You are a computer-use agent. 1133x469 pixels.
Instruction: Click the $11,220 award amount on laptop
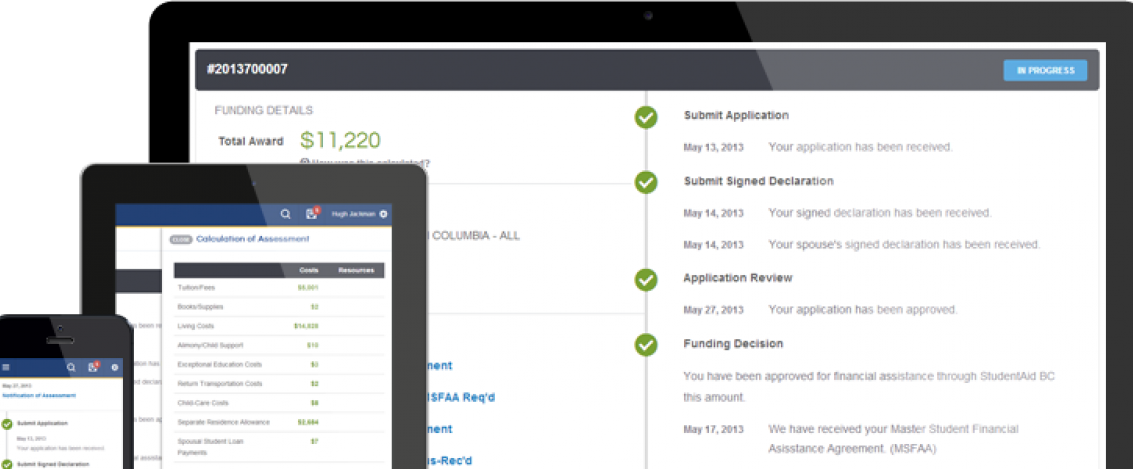[340, 140]
